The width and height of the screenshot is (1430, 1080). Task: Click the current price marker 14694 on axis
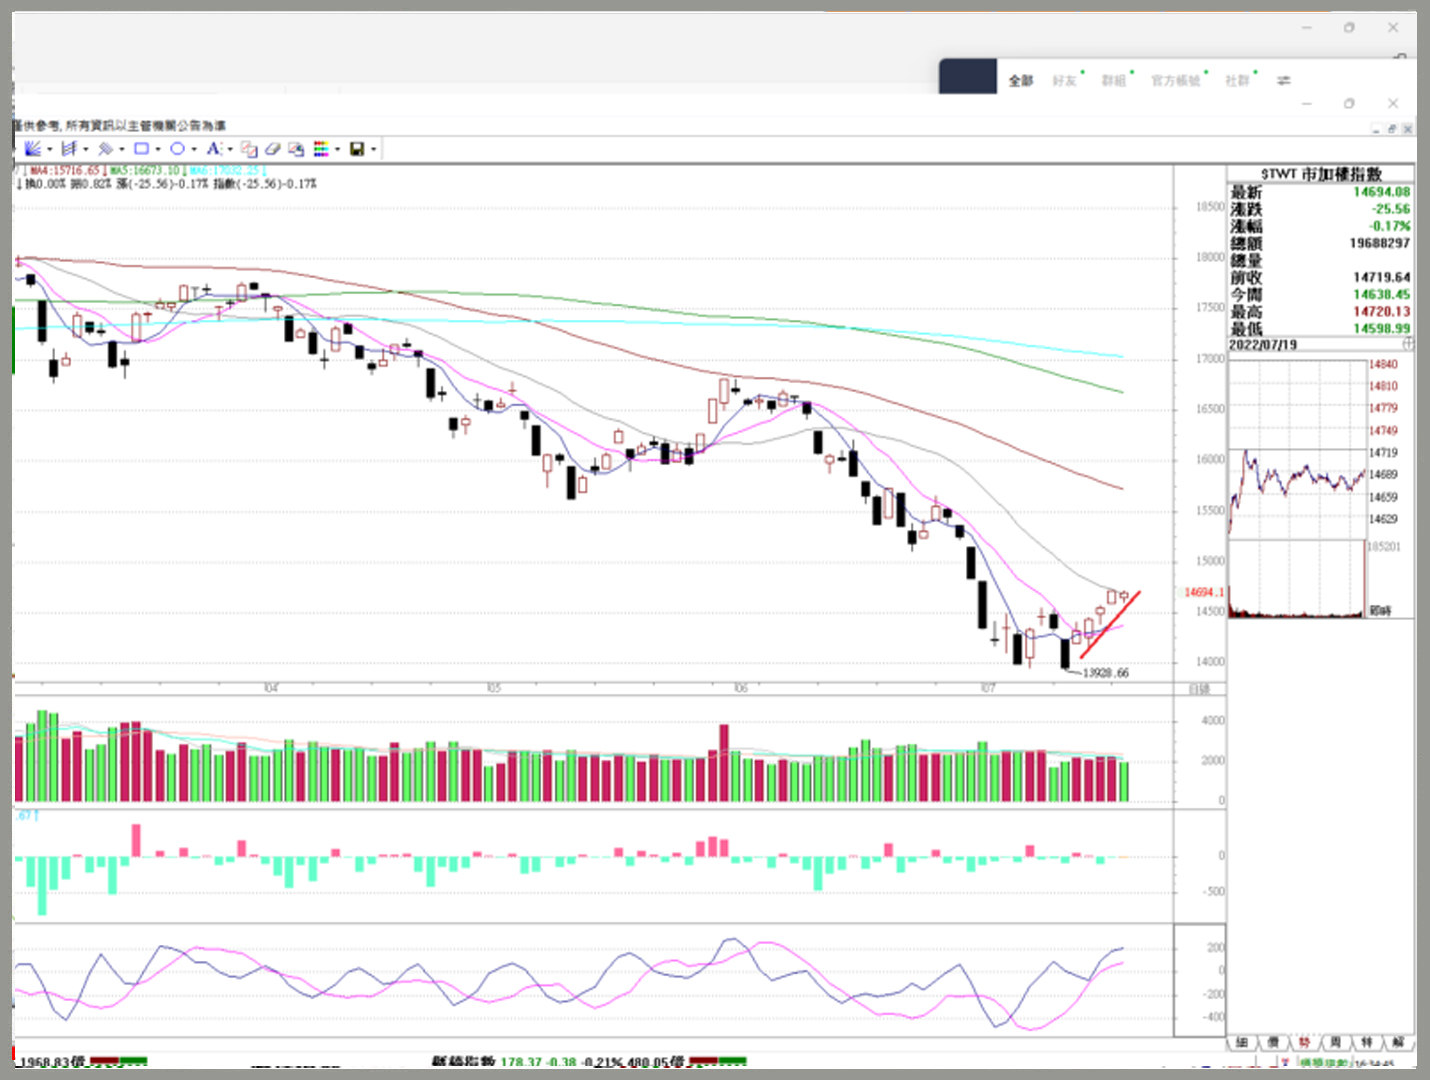point(1204,593)
